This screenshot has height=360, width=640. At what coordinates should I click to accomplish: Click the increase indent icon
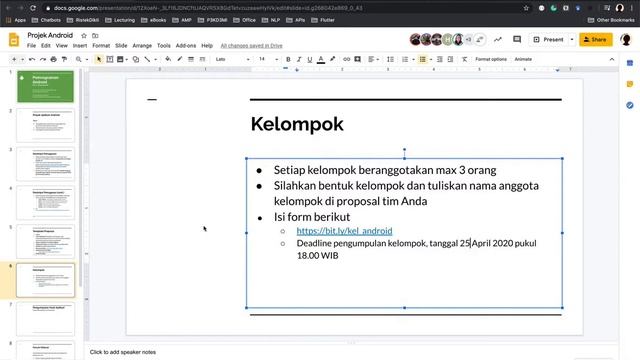click(450, 60)
